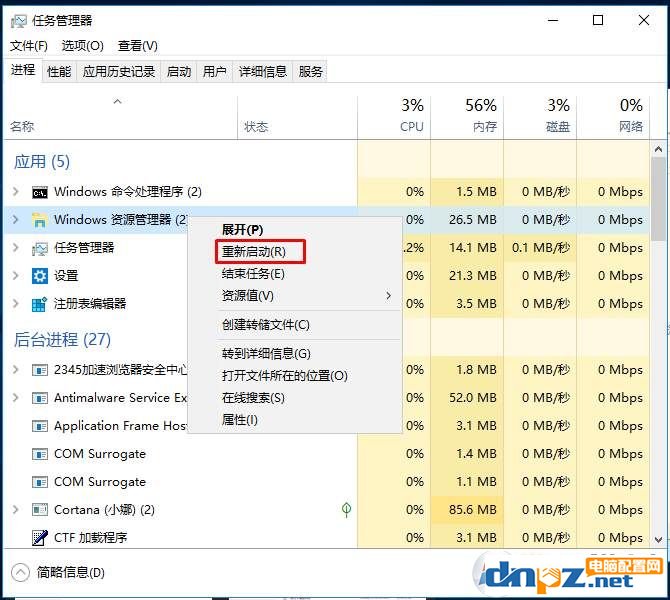Click the 52.0 MB memory cell

pos(467,397)
